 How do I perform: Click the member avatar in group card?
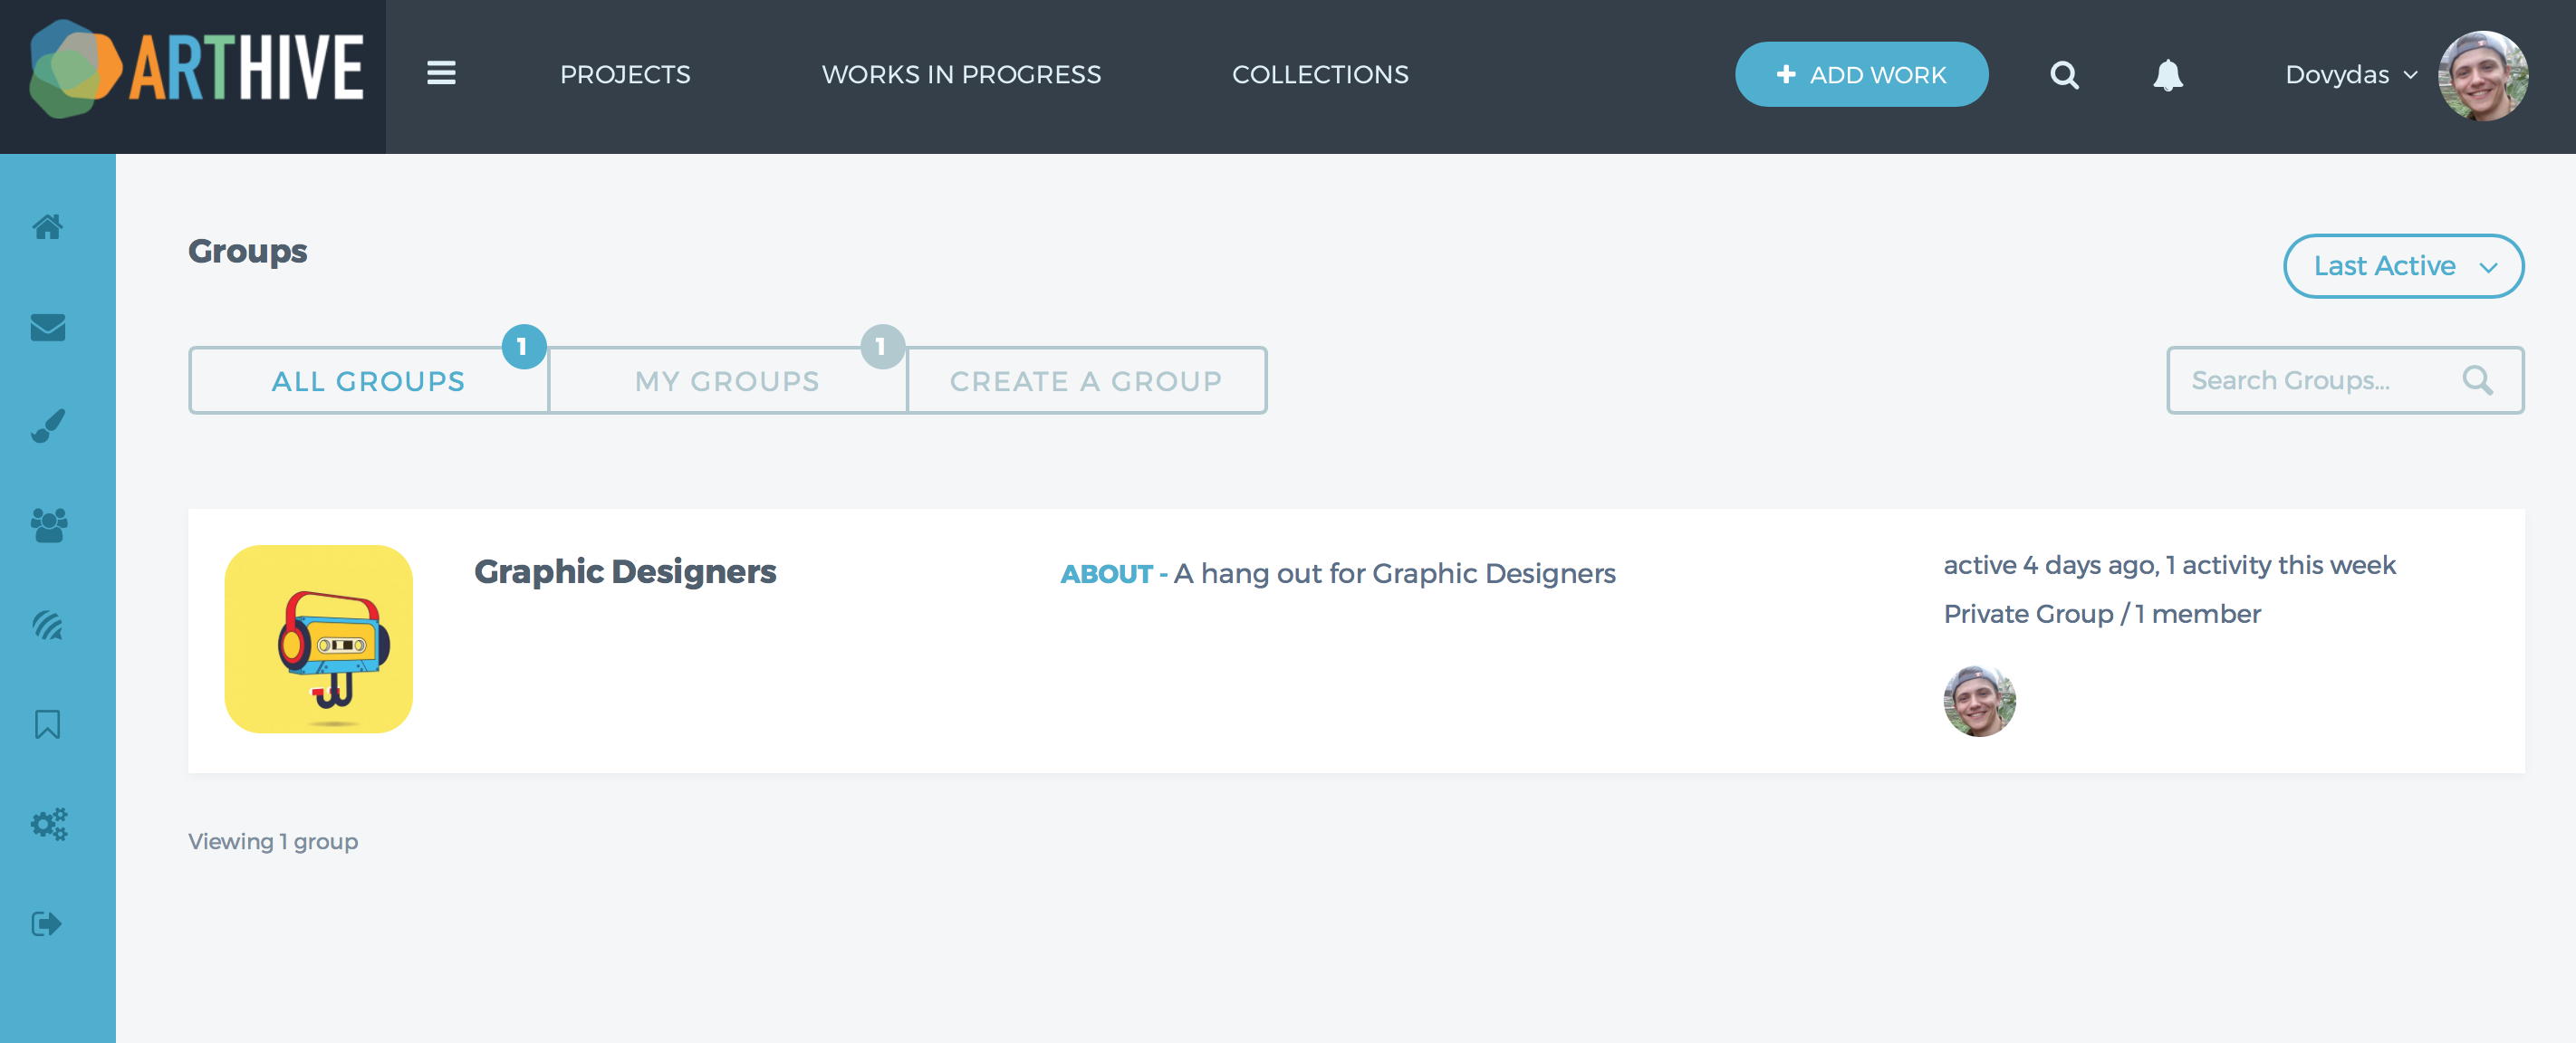[x=1979, y=701]
